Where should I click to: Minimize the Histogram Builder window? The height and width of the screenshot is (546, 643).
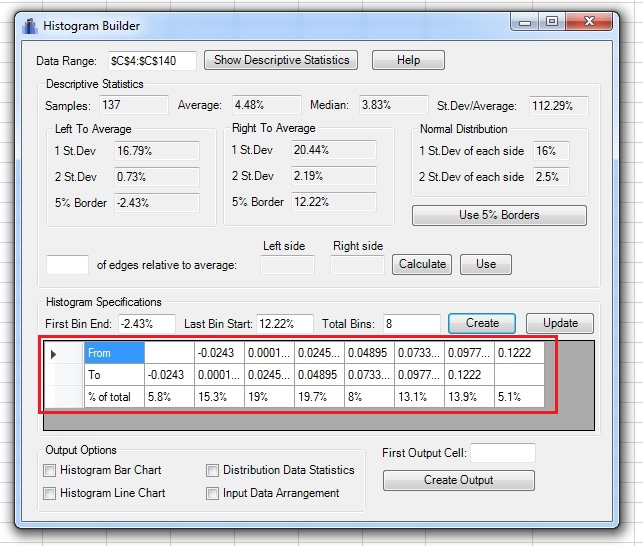point(525,22)
